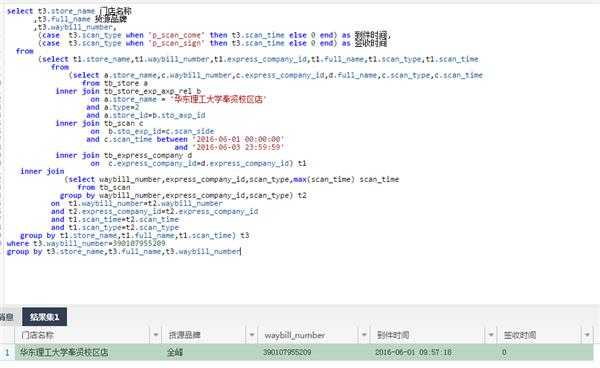Viewport: 600px width, 368px height.
Task: Switch to the 结果集1 tab
Action: [x=44, y=317]
